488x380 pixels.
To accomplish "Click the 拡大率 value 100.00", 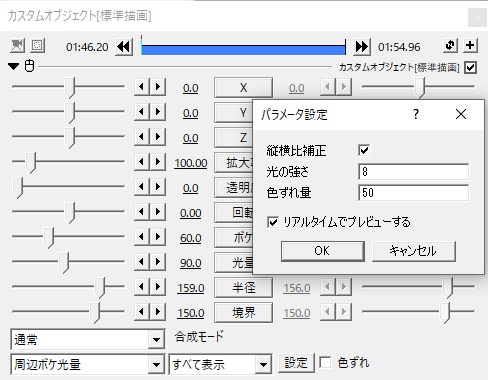I will (190, 163).
